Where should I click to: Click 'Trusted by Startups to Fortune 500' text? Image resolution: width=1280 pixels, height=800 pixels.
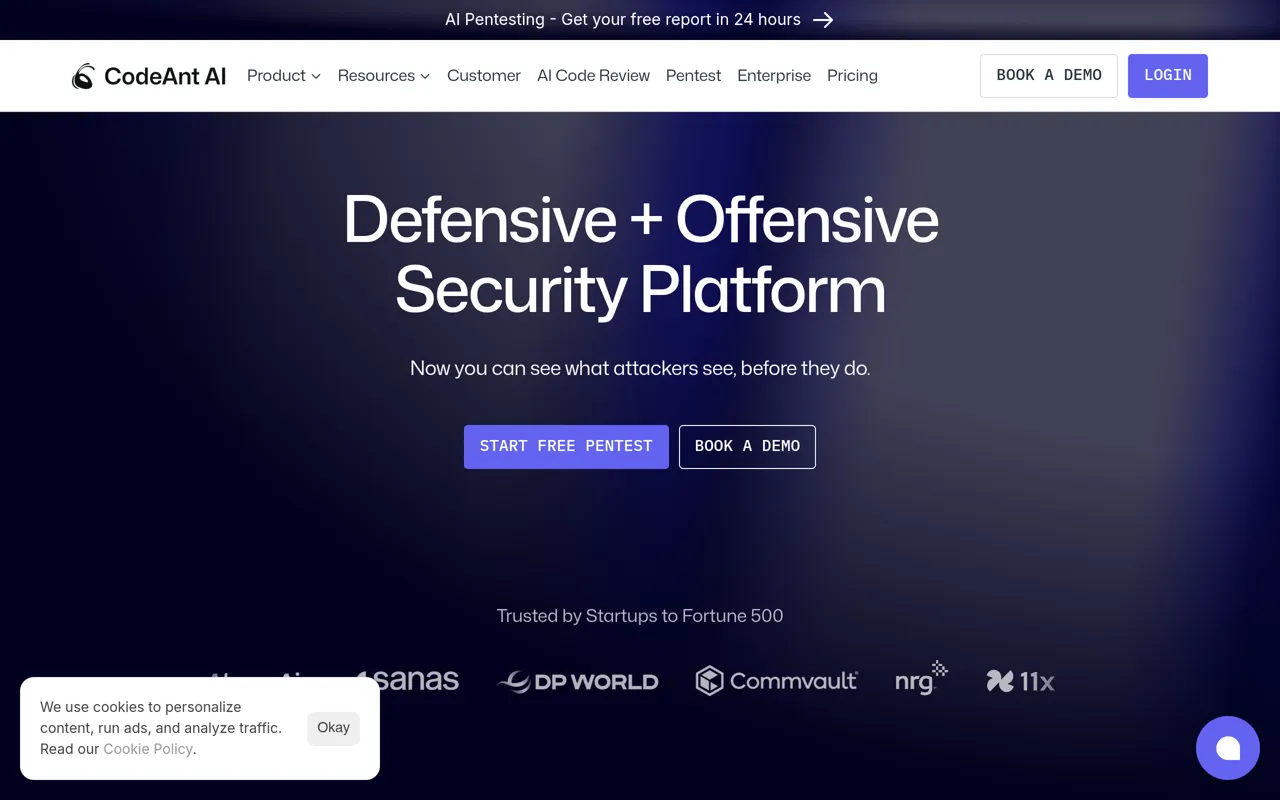640,616
